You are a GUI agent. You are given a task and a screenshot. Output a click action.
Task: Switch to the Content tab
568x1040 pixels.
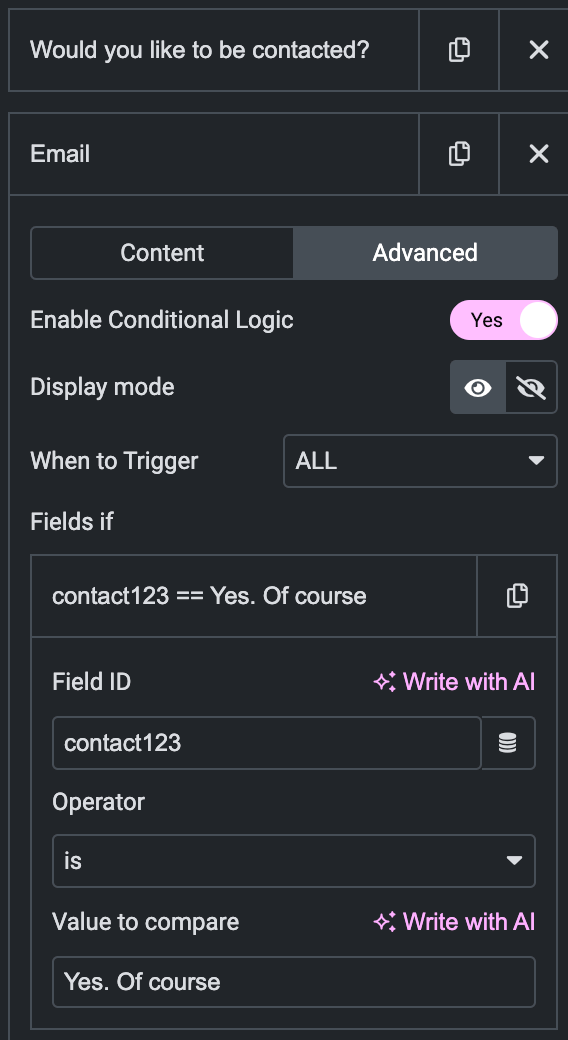[162, 253]
